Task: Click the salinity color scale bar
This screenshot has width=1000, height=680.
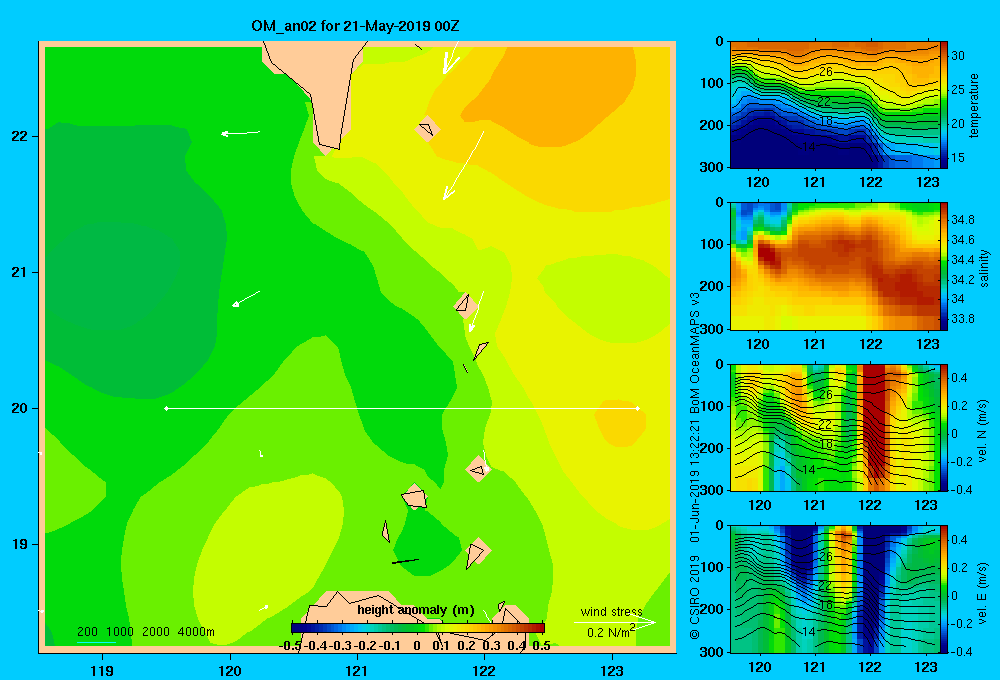Action: pyautogui.click(x=944, y=266)
